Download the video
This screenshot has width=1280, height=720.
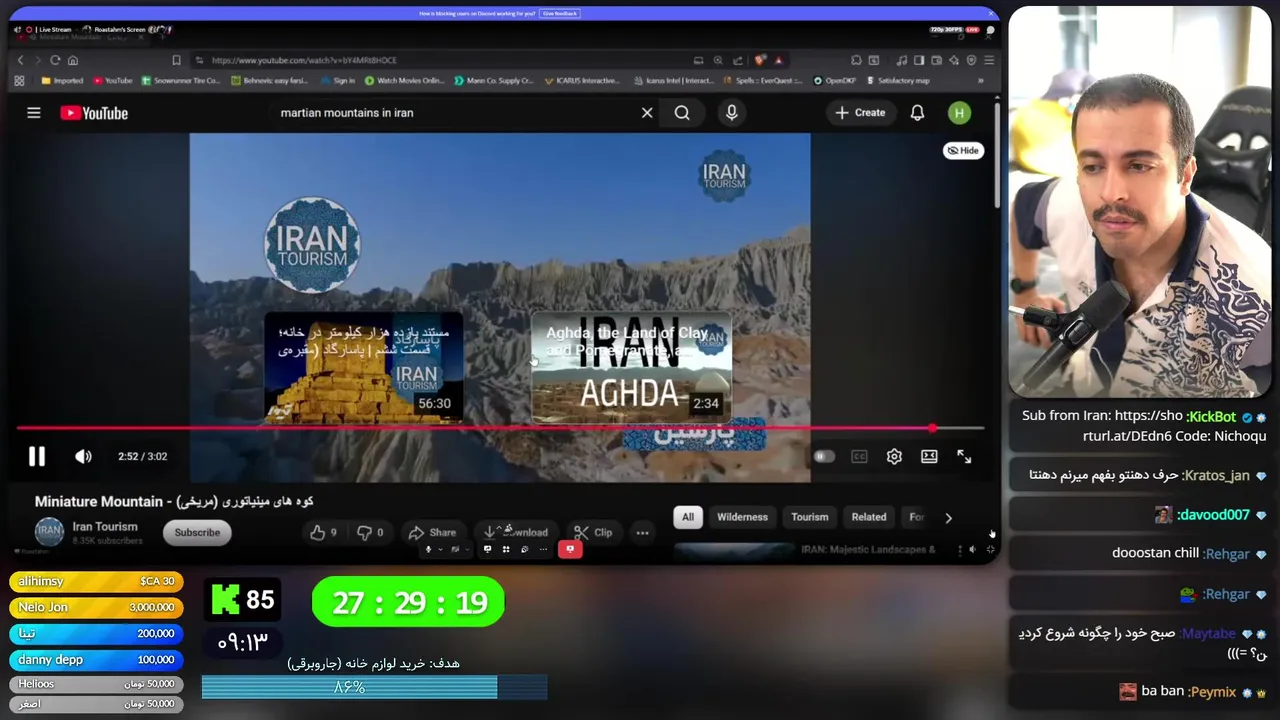pyautogui.click(x=516, y=532)
